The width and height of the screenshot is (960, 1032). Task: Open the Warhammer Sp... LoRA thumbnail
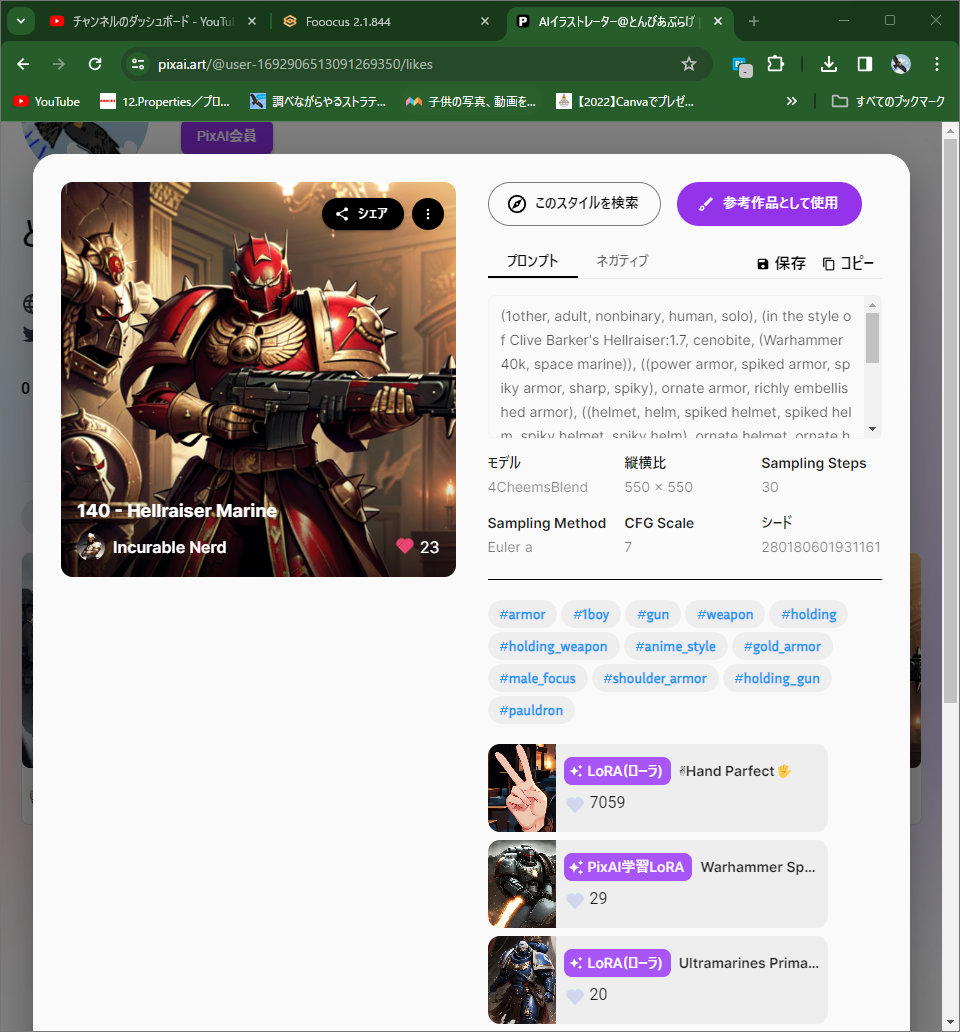[522, 884]
